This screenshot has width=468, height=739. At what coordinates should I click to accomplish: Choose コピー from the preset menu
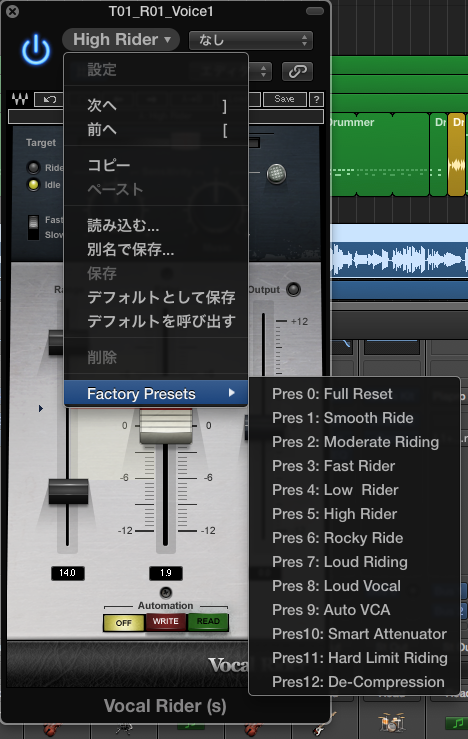pos(156,165)
